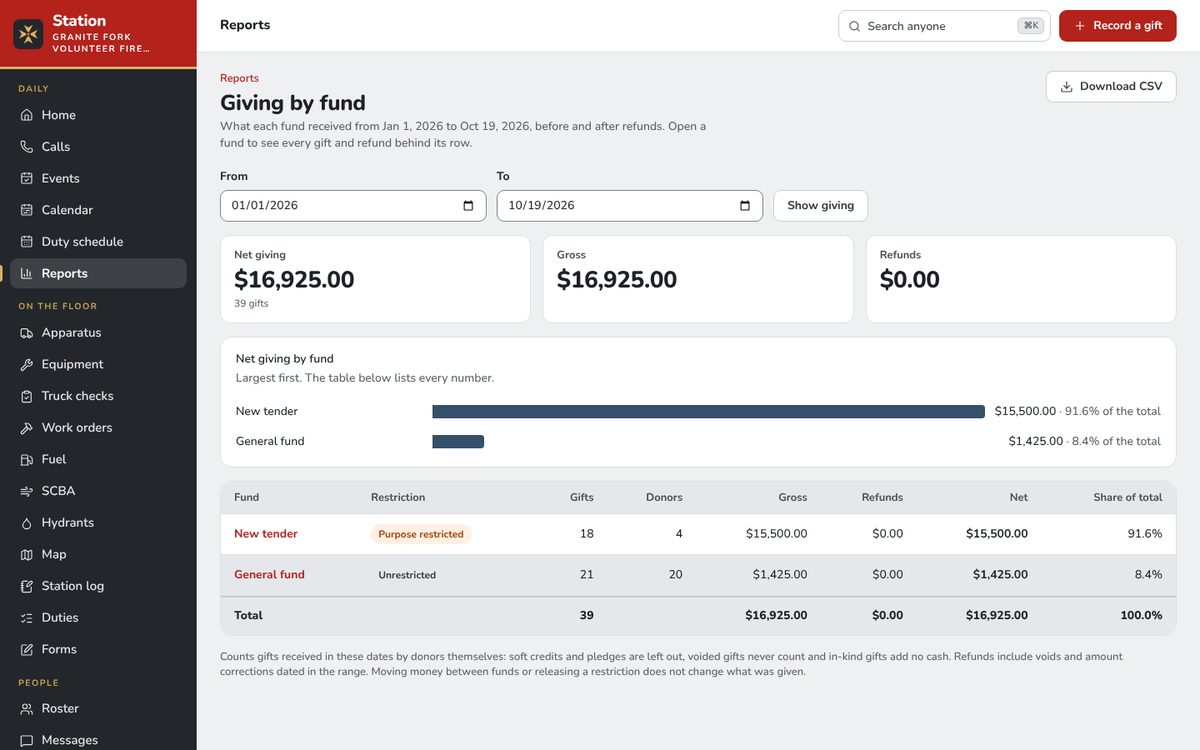Click the search magnifier icon
The image size is (1200, 750).
point(855,26)
